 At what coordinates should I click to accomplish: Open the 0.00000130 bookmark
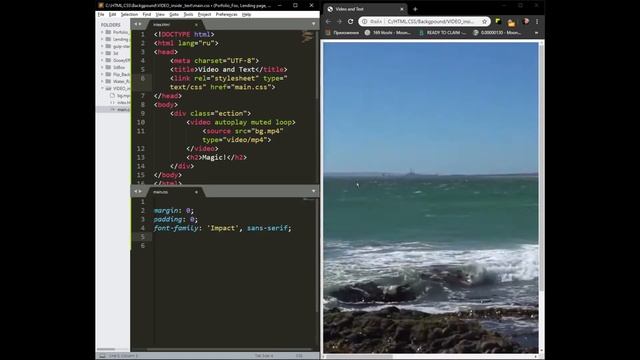coord(497,33)
